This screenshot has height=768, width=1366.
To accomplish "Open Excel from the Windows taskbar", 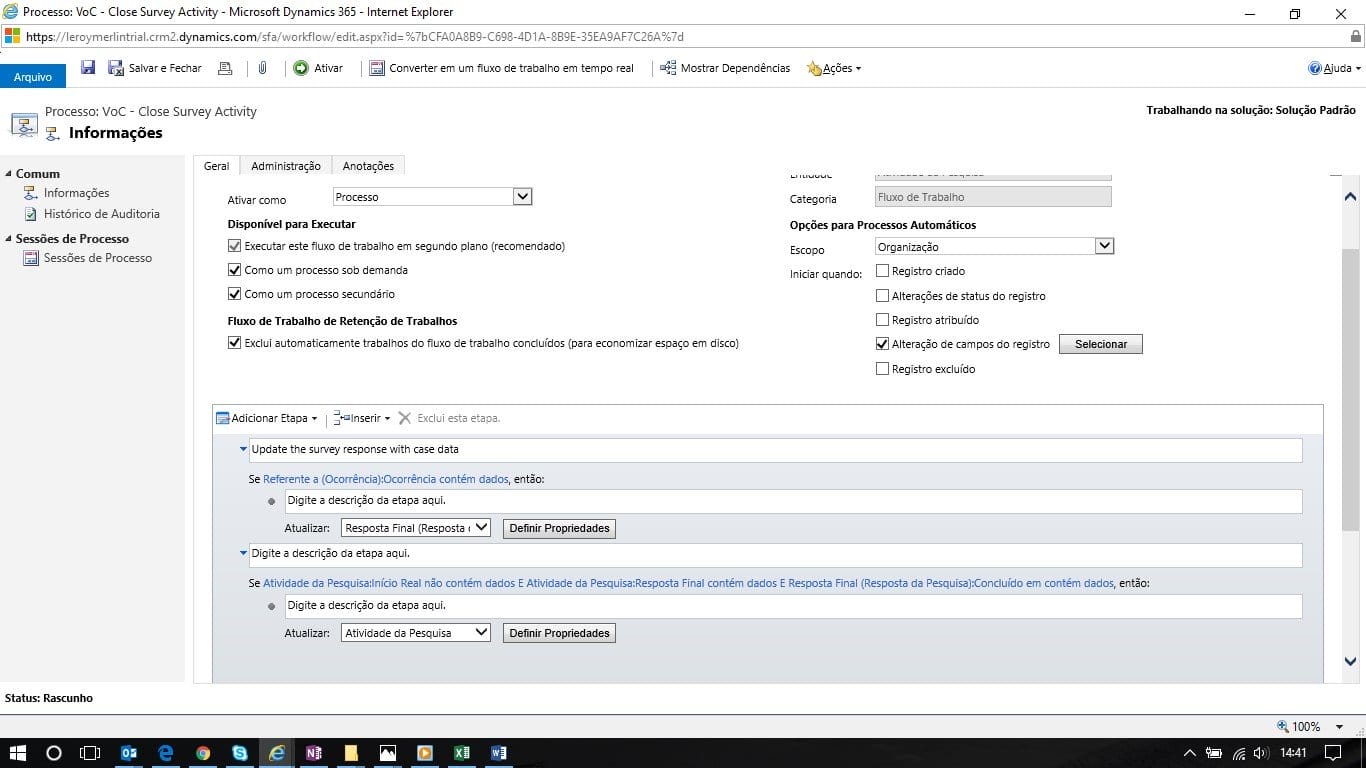I will 461,752.
